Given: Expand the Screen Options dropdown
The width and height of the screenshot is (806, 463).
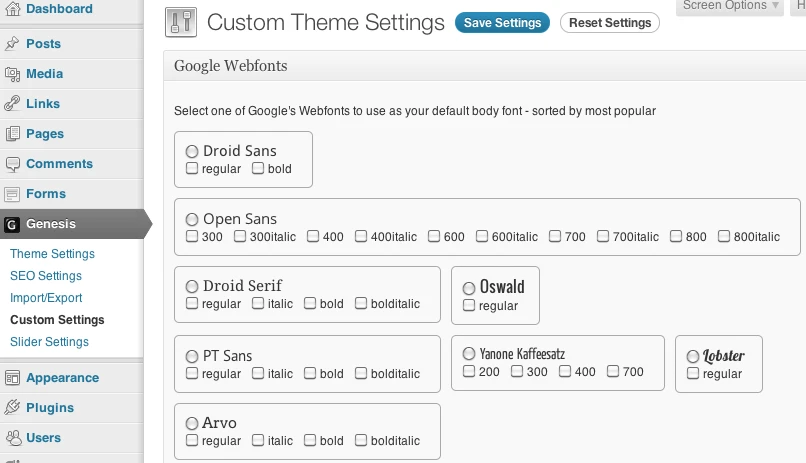Looking at the screenshot, I should [x=729, y=6].
